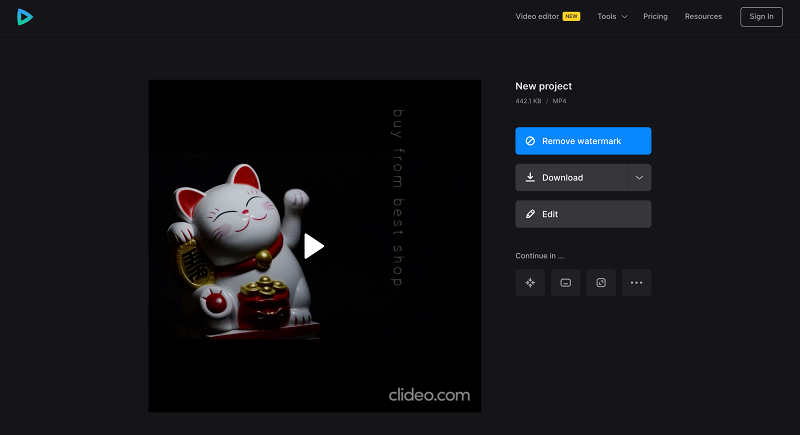Click the MP4 format label
The width and height of the screenshot is (800, 435).
tap(559, 101)
